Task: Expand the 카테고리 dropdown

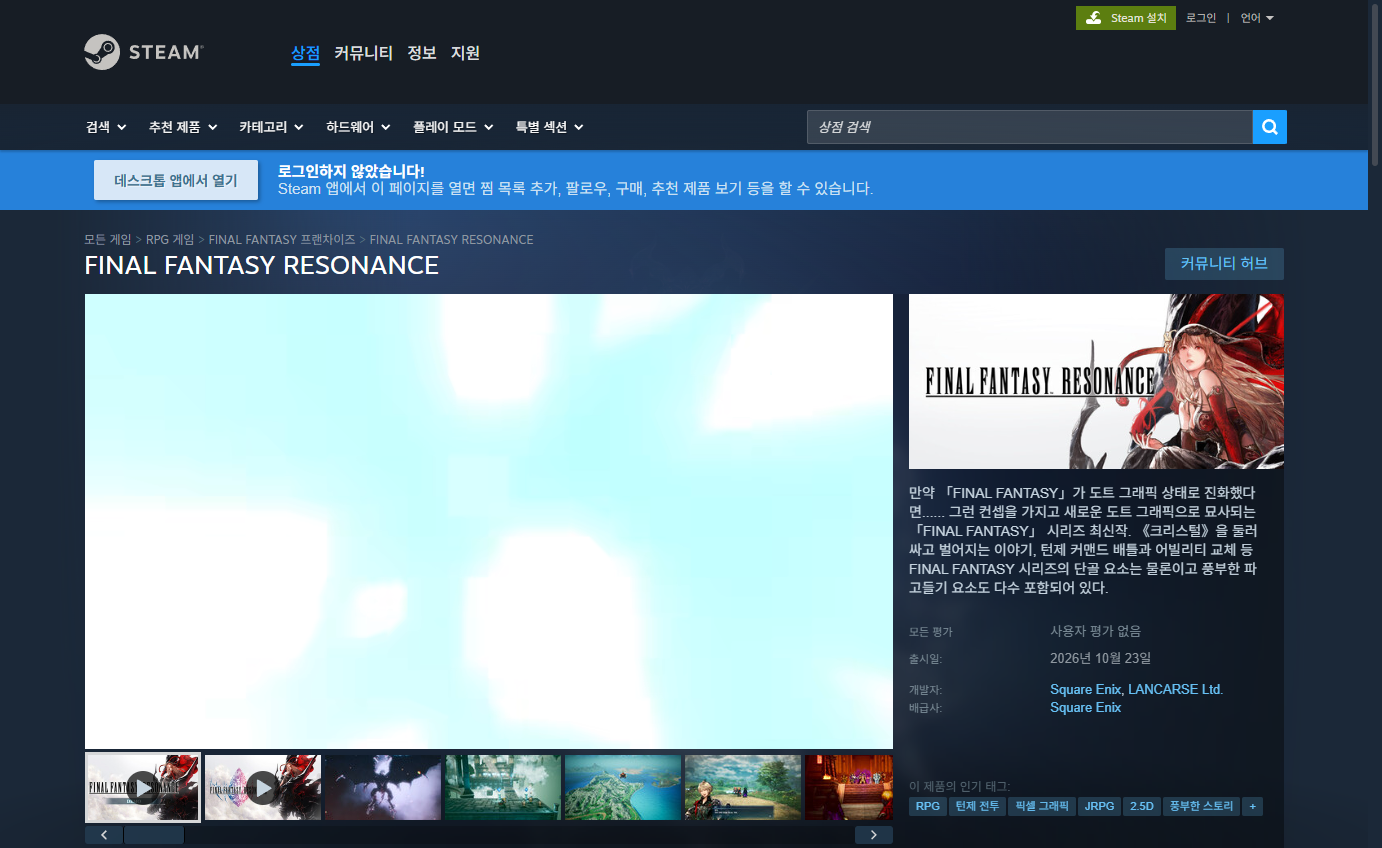Action: (x=271, y=127)
